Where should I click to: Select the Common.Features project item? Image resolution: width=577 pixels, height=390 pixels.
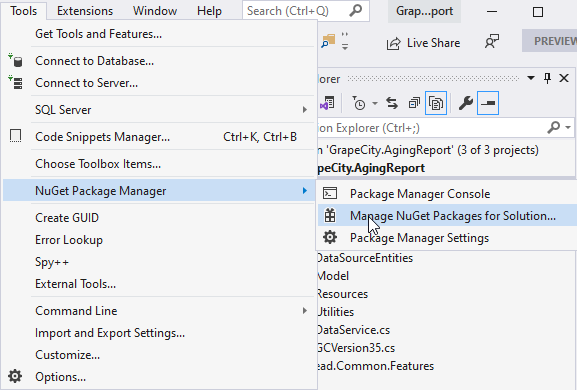point(376,366)
